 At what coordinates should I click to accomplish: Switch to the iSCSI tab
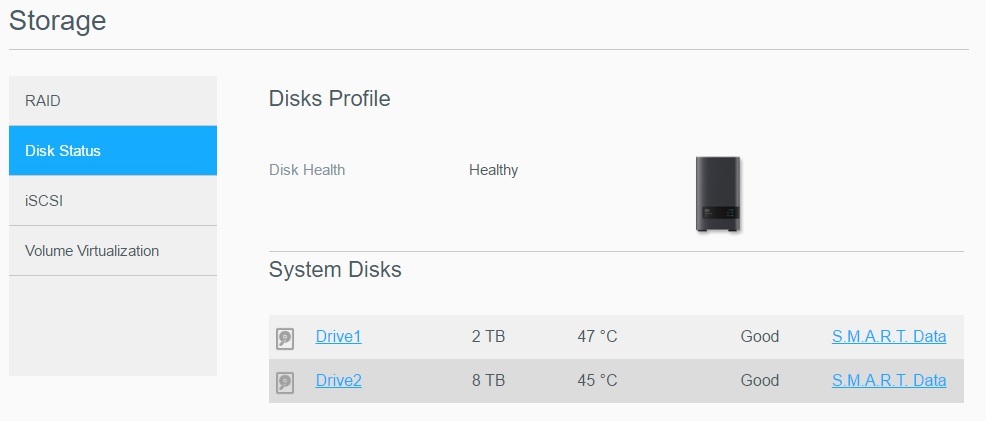pyautogui.click(x=113, y=201)
